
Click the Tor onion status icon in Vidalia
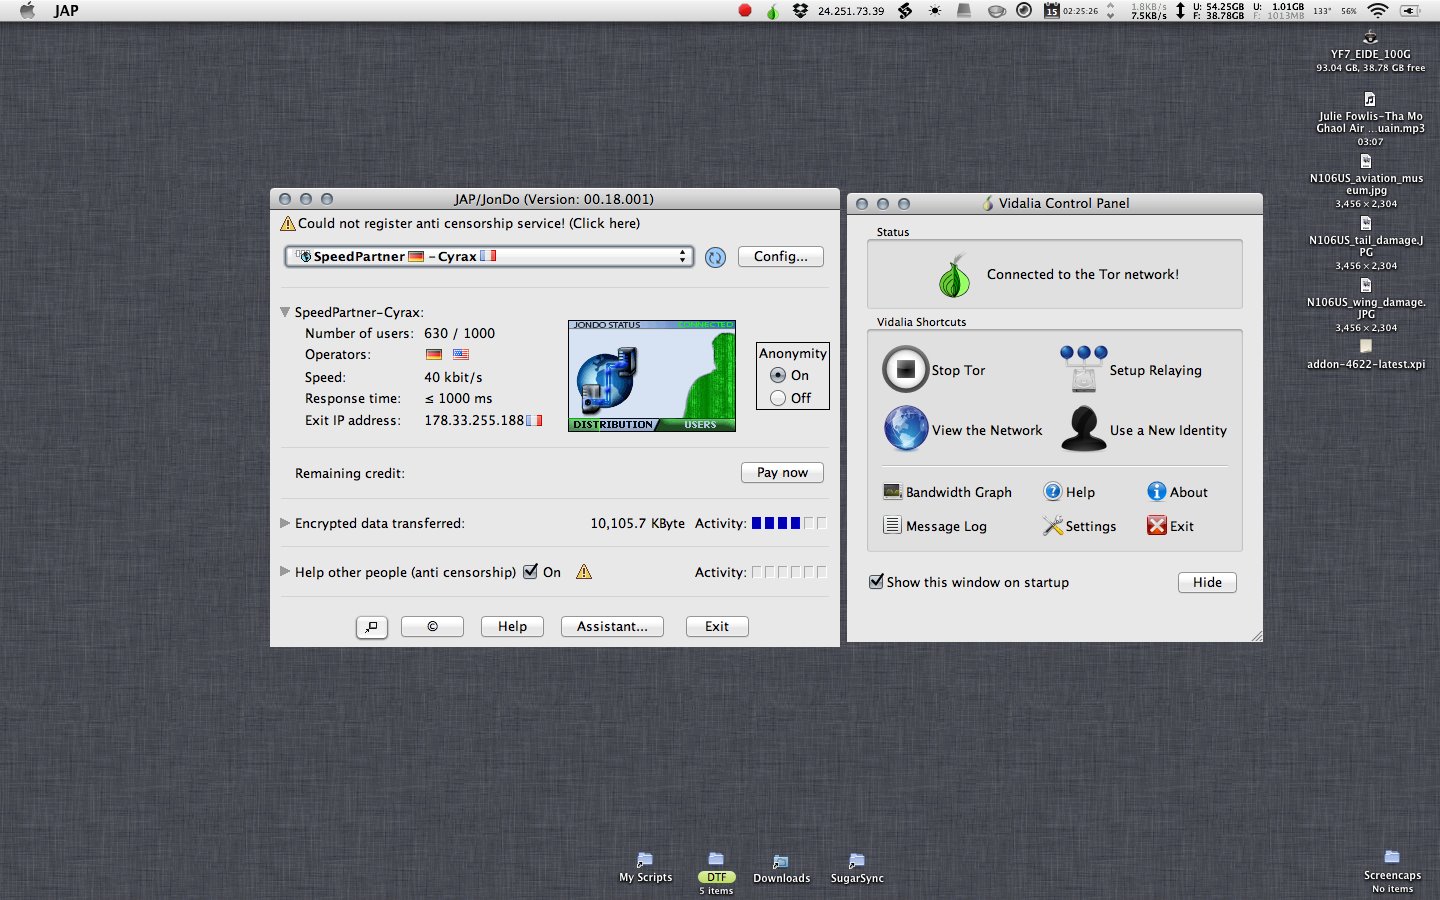pyautogui.click(x=954, y=275)
